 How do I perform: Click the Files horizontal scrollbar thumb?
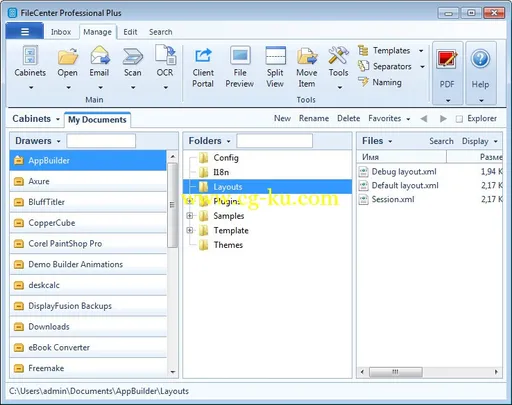(396, 372)
